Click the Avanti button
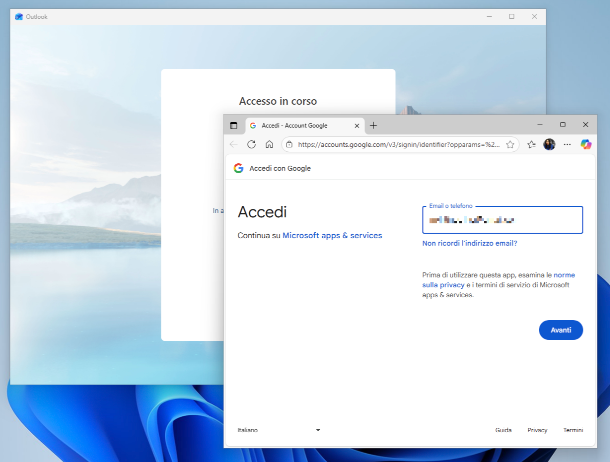The image size is (610, 462). 561,330
